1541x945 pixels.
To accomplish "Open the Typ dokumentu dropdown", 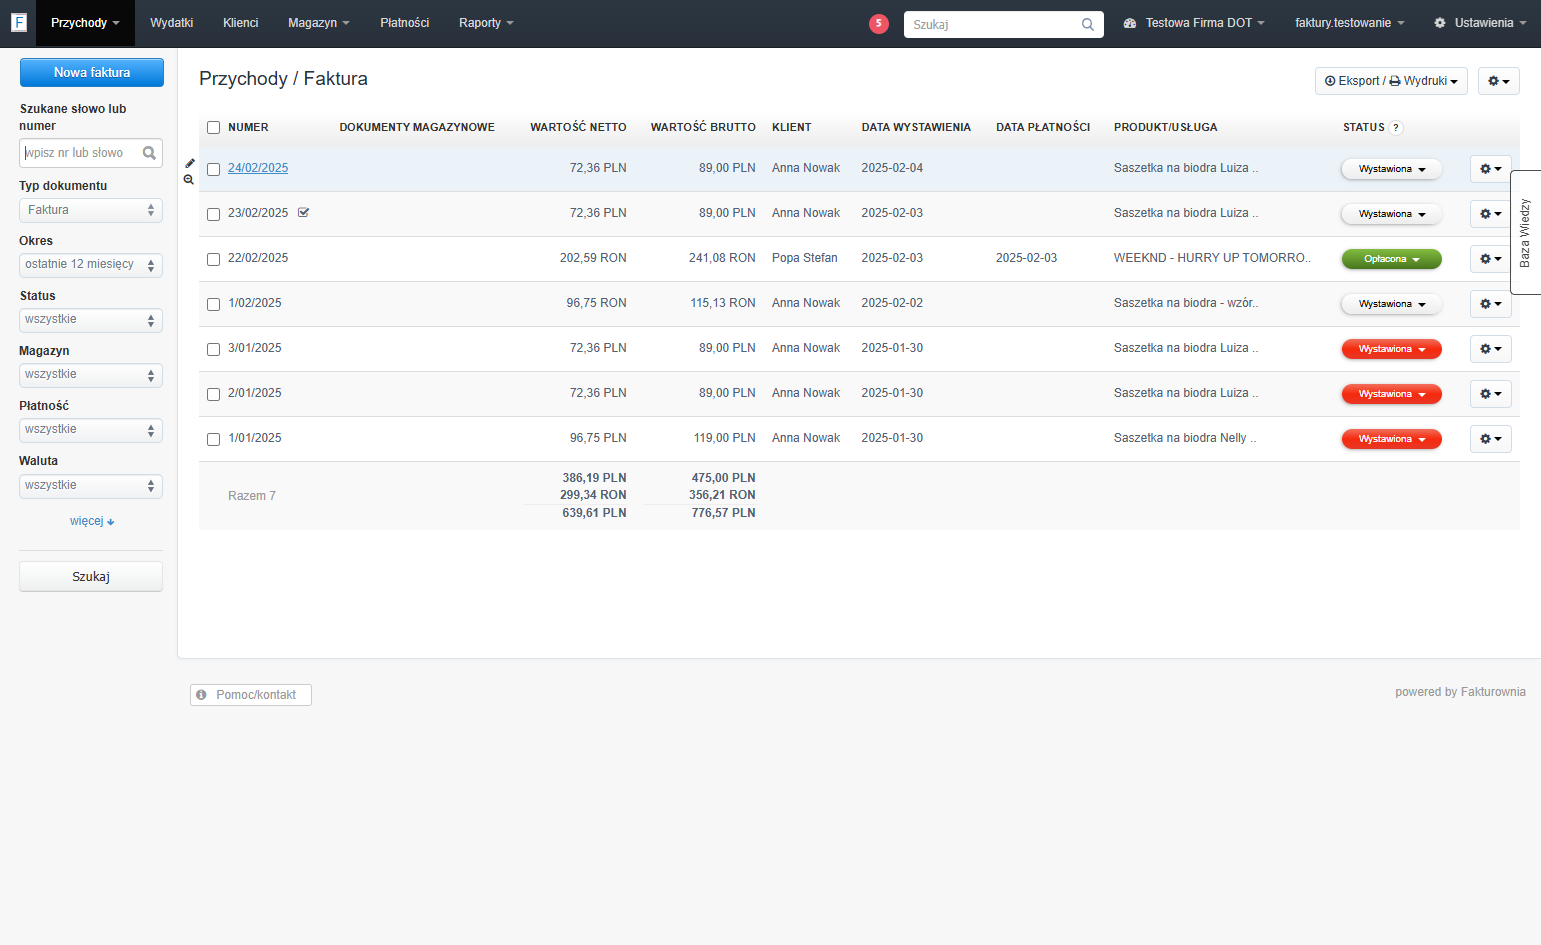I will coord(91,210).
